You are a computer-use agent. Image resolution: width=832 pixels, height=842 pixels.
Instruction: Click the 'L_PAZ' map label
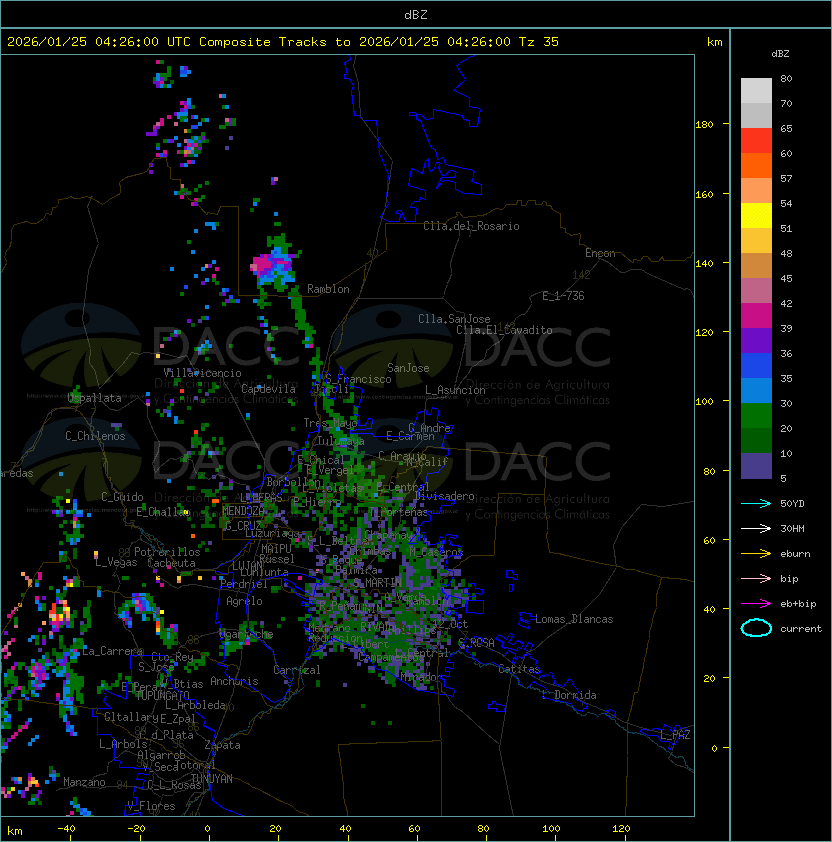point(675,735)
